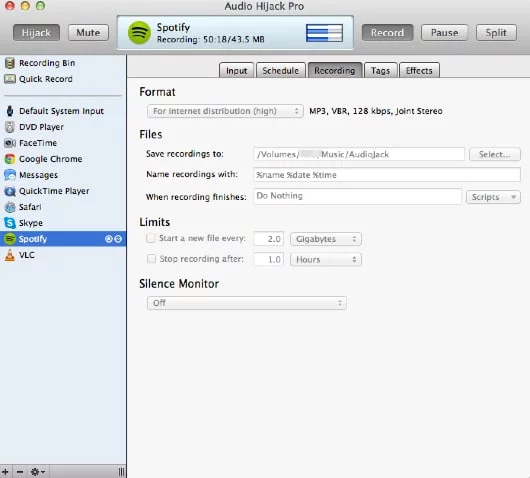Click second status indicator on Spotify row
530x478 pixels.
(x=118, y=239)
